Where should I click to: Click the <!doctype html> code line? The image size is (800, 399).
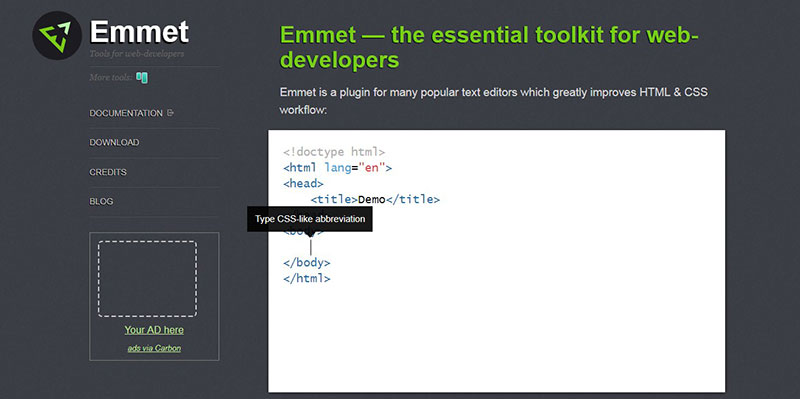pos(334,152)
